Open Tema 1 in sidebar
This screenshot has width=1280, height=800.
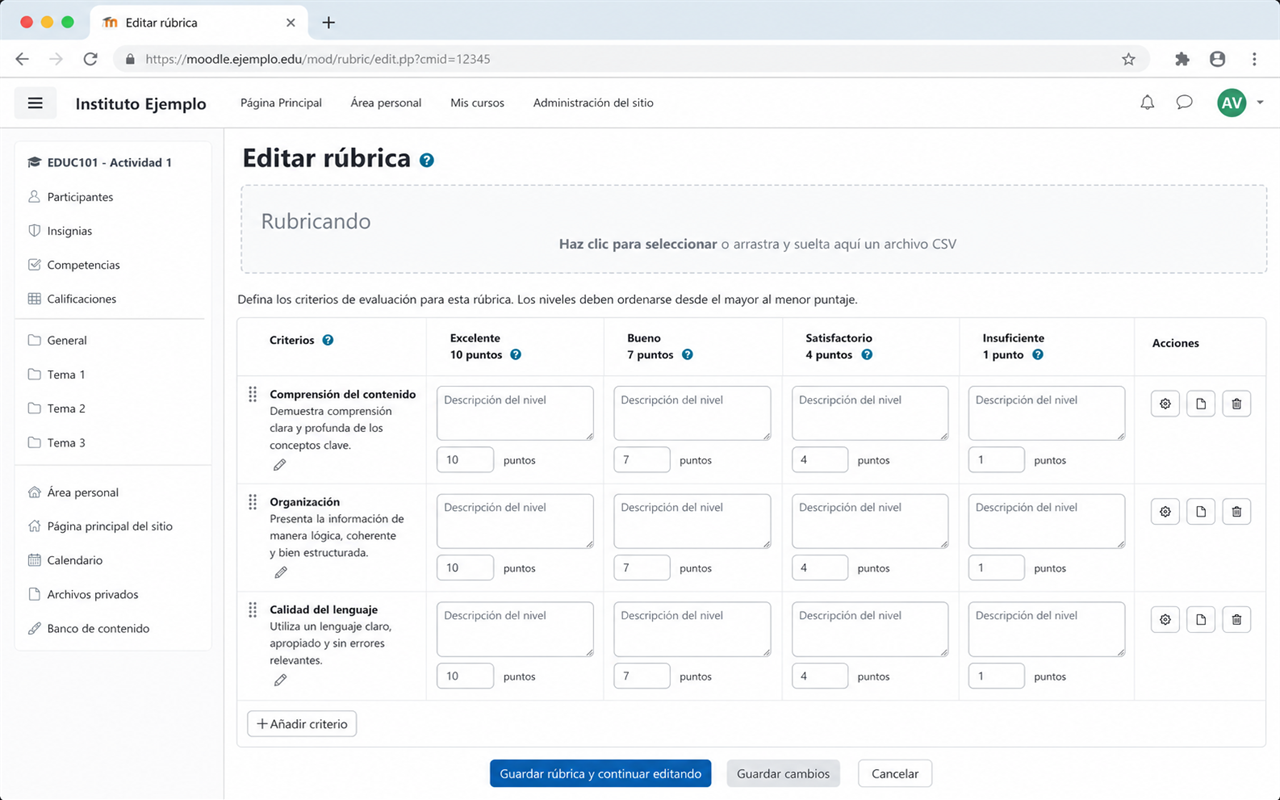[x=66, y=374]
